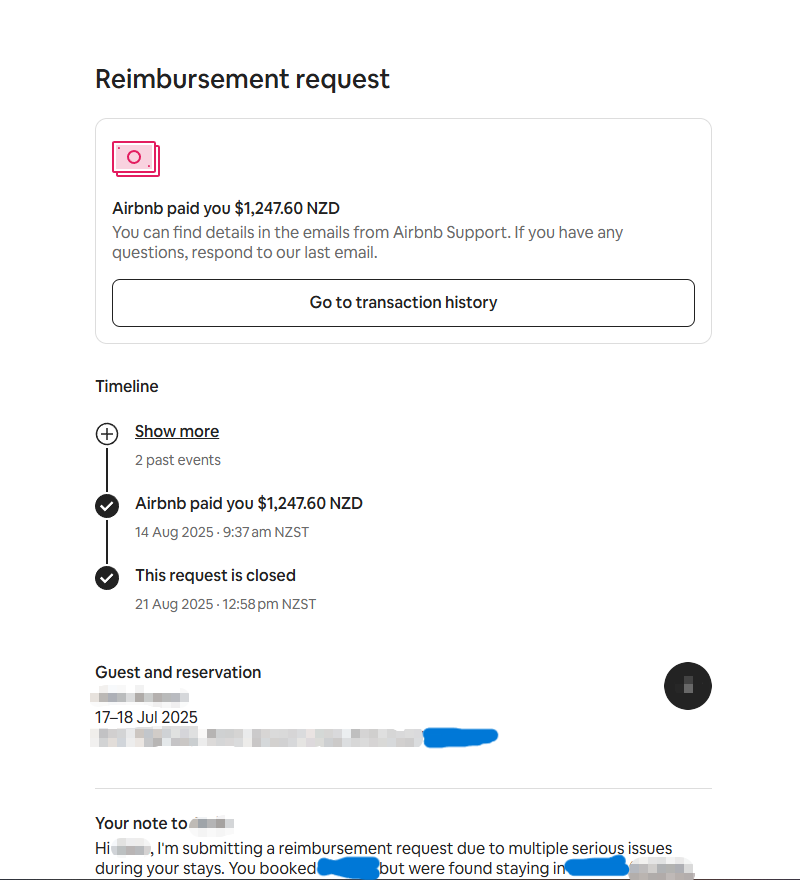Click Go to transaction history button
Image resolution: width=800 pixels, height=880 pixels.
403,302
